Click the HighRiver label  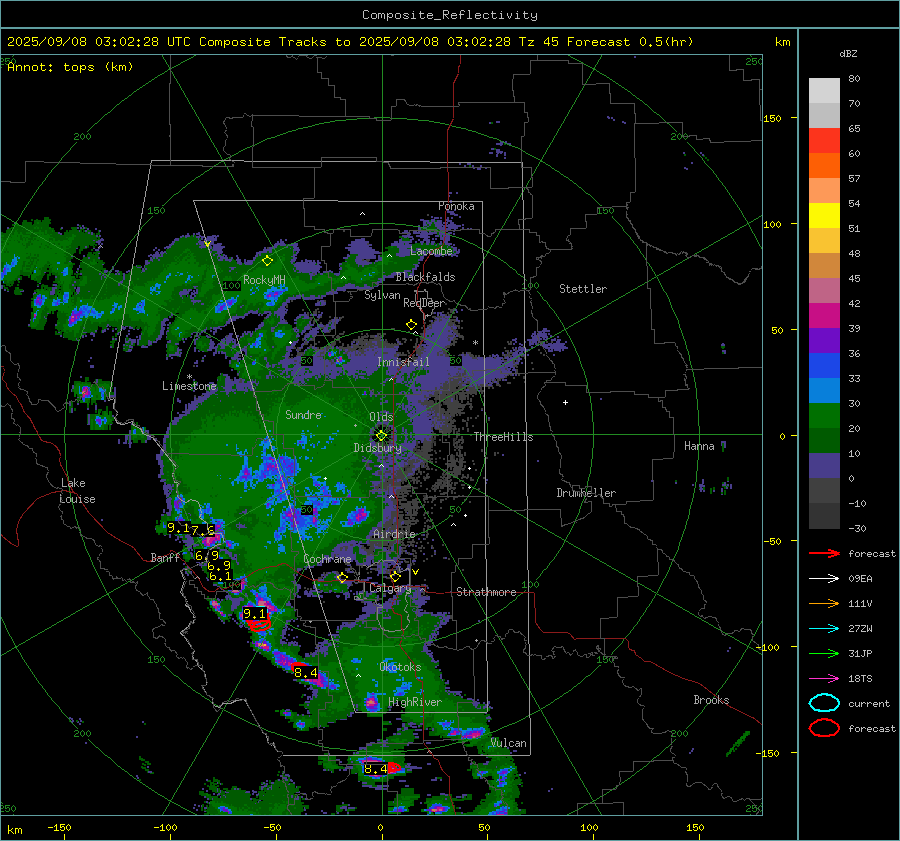pos(414,702)
